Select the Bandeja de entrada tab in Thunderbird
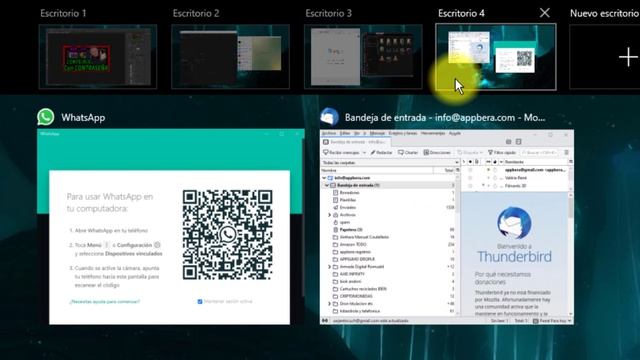This screenshot has width=640, height=360. click(x=356, y=142)
